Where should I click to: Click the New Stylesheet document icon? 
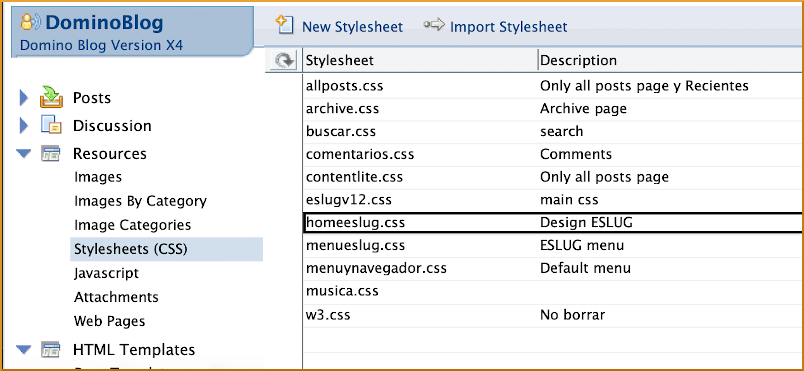284,25
